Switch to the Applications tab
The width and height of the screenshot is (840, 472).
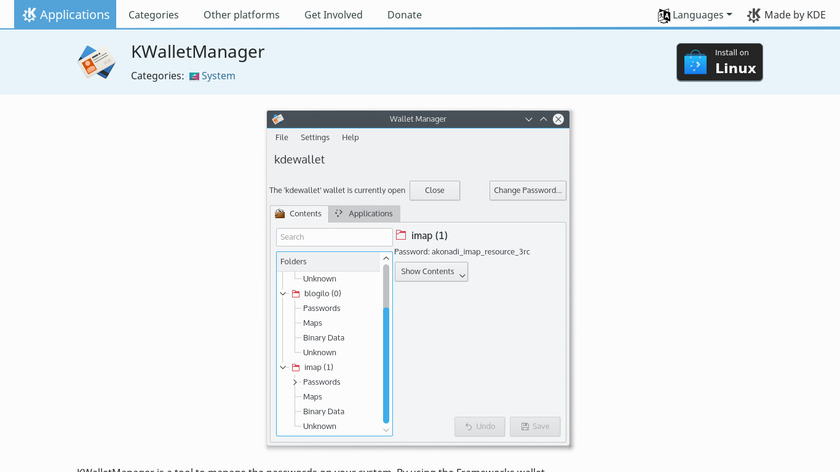pyautogui.click(x=364, y=213)
